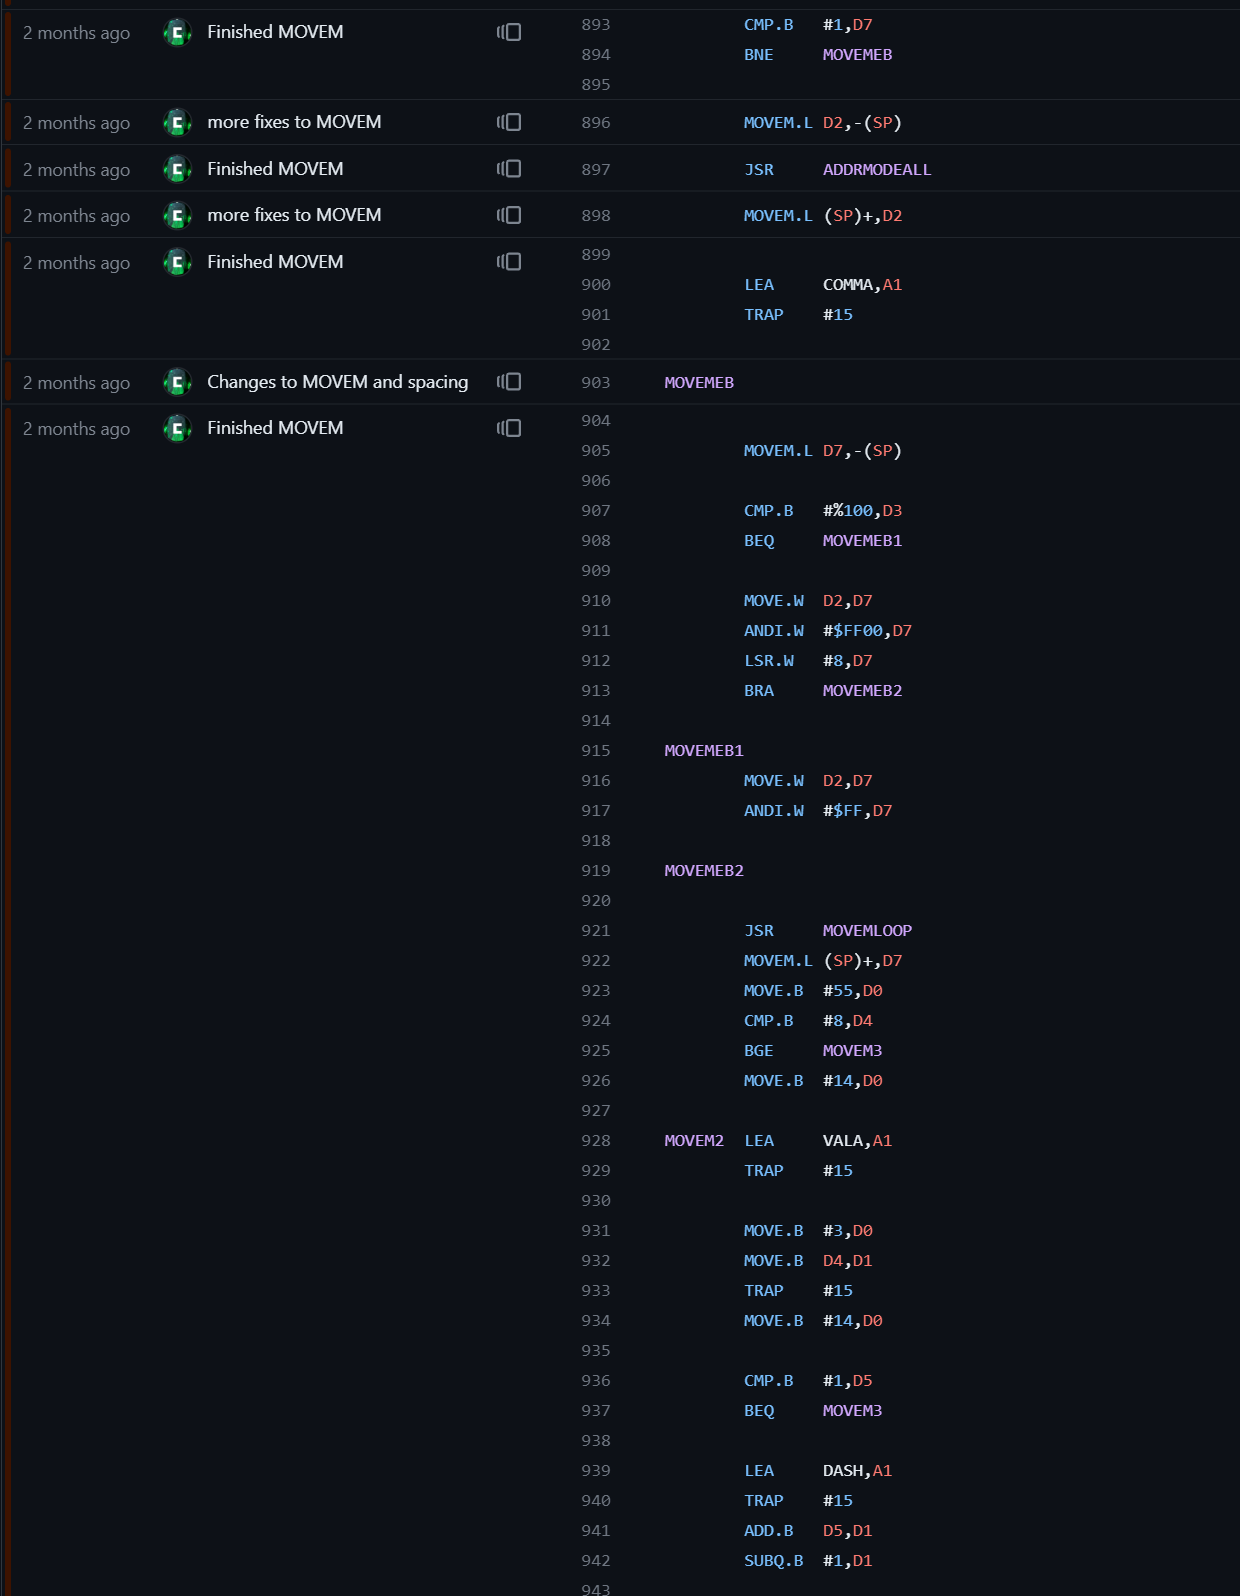Open 'Finished MOVEM' commit for line 897

tap(275, 169)
